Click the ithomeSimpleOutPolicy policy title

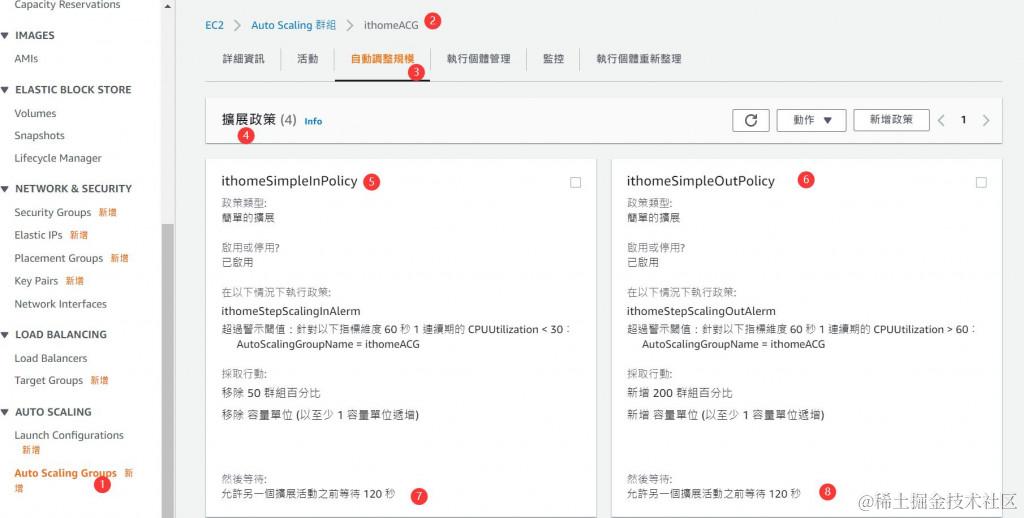tap(701, 181)
